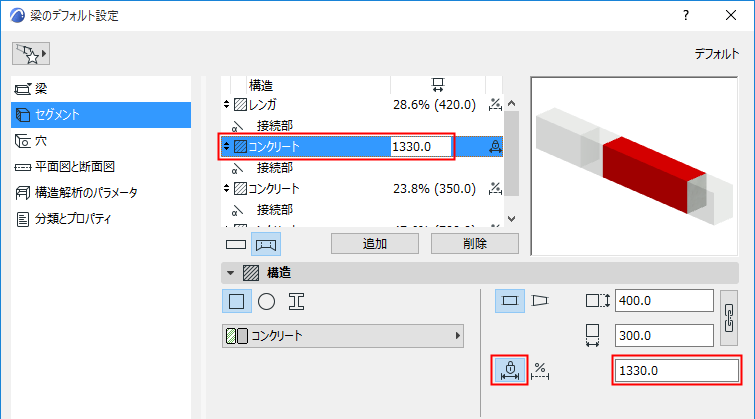
Task: Click the 削除 button
Action: click(x=475, y=244)
